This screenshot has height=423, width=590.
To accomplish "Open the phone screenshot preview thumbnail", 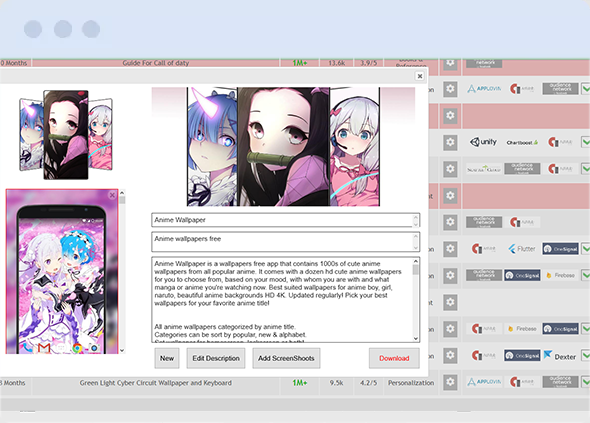I will tap(62, 271).
